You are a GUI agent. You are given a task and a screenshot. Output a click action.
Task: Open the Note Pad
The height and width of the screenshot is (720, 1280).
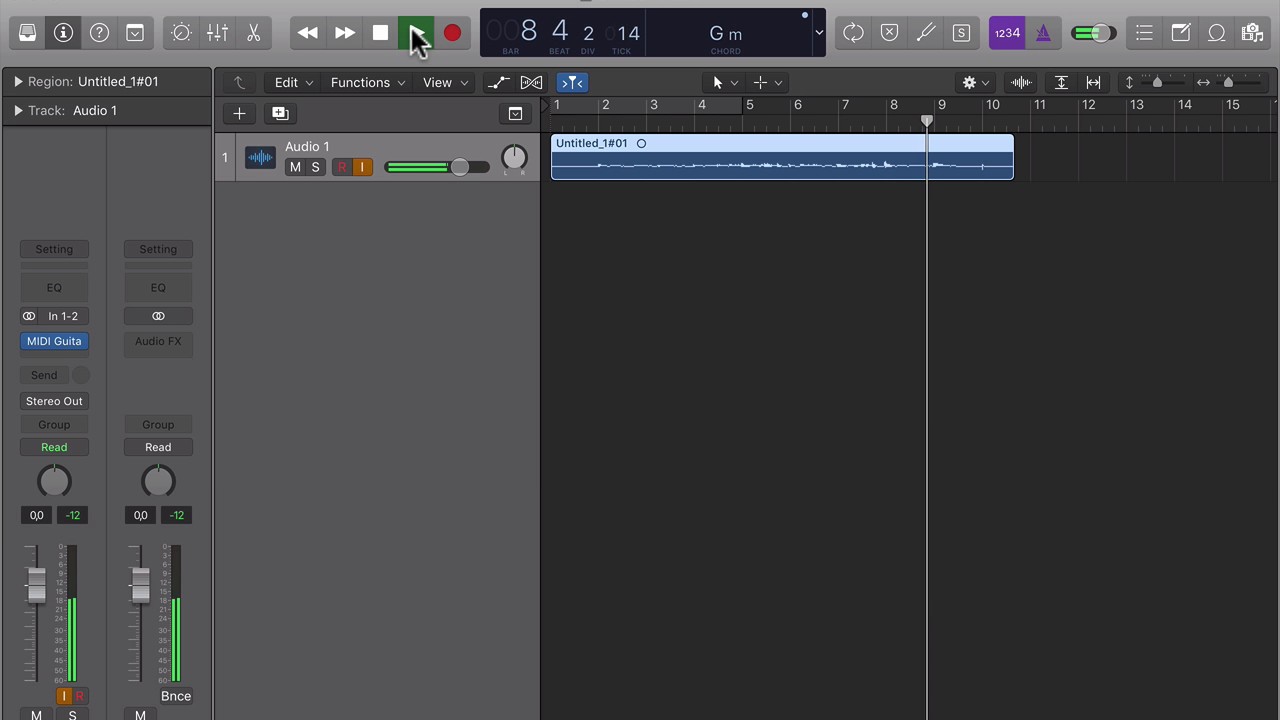[x=1180, y=33]
